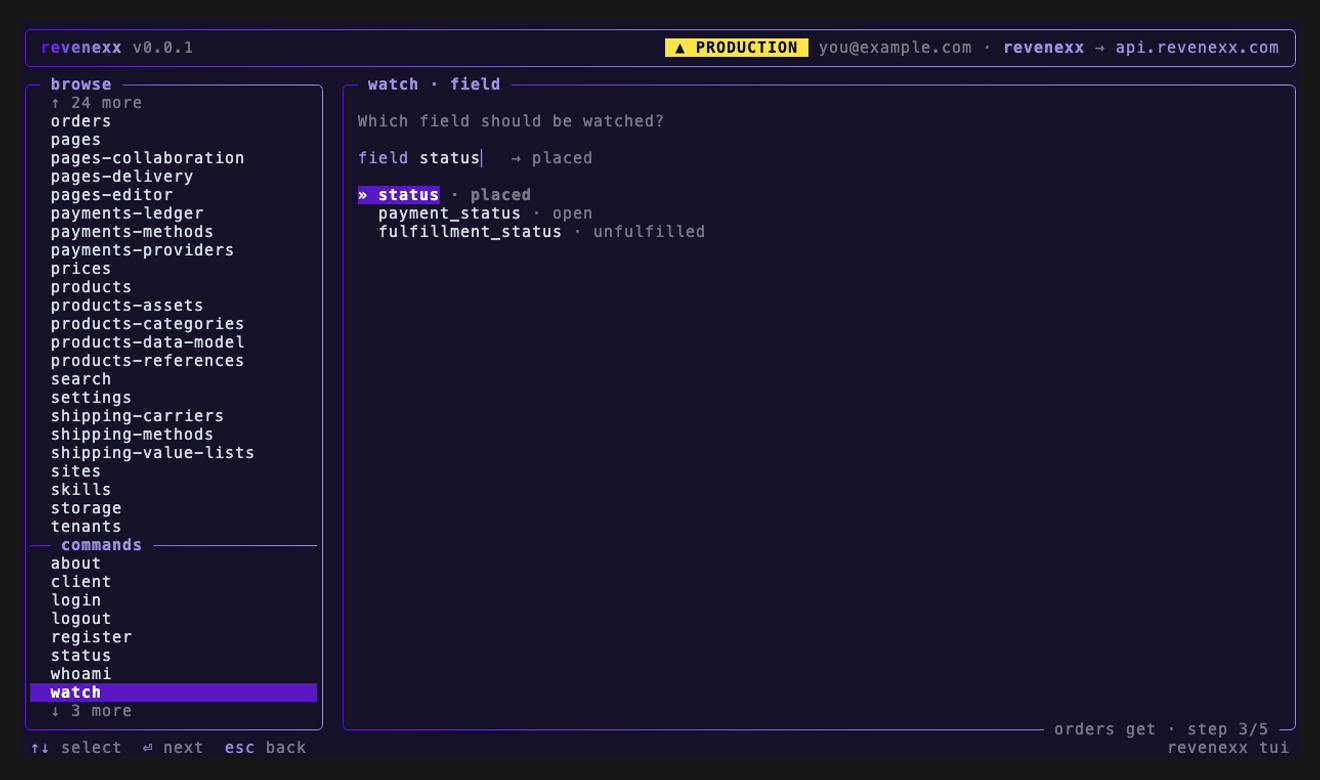Choose the login command
The width and height of the screenshot is (1320, 780).
(76, 600)
